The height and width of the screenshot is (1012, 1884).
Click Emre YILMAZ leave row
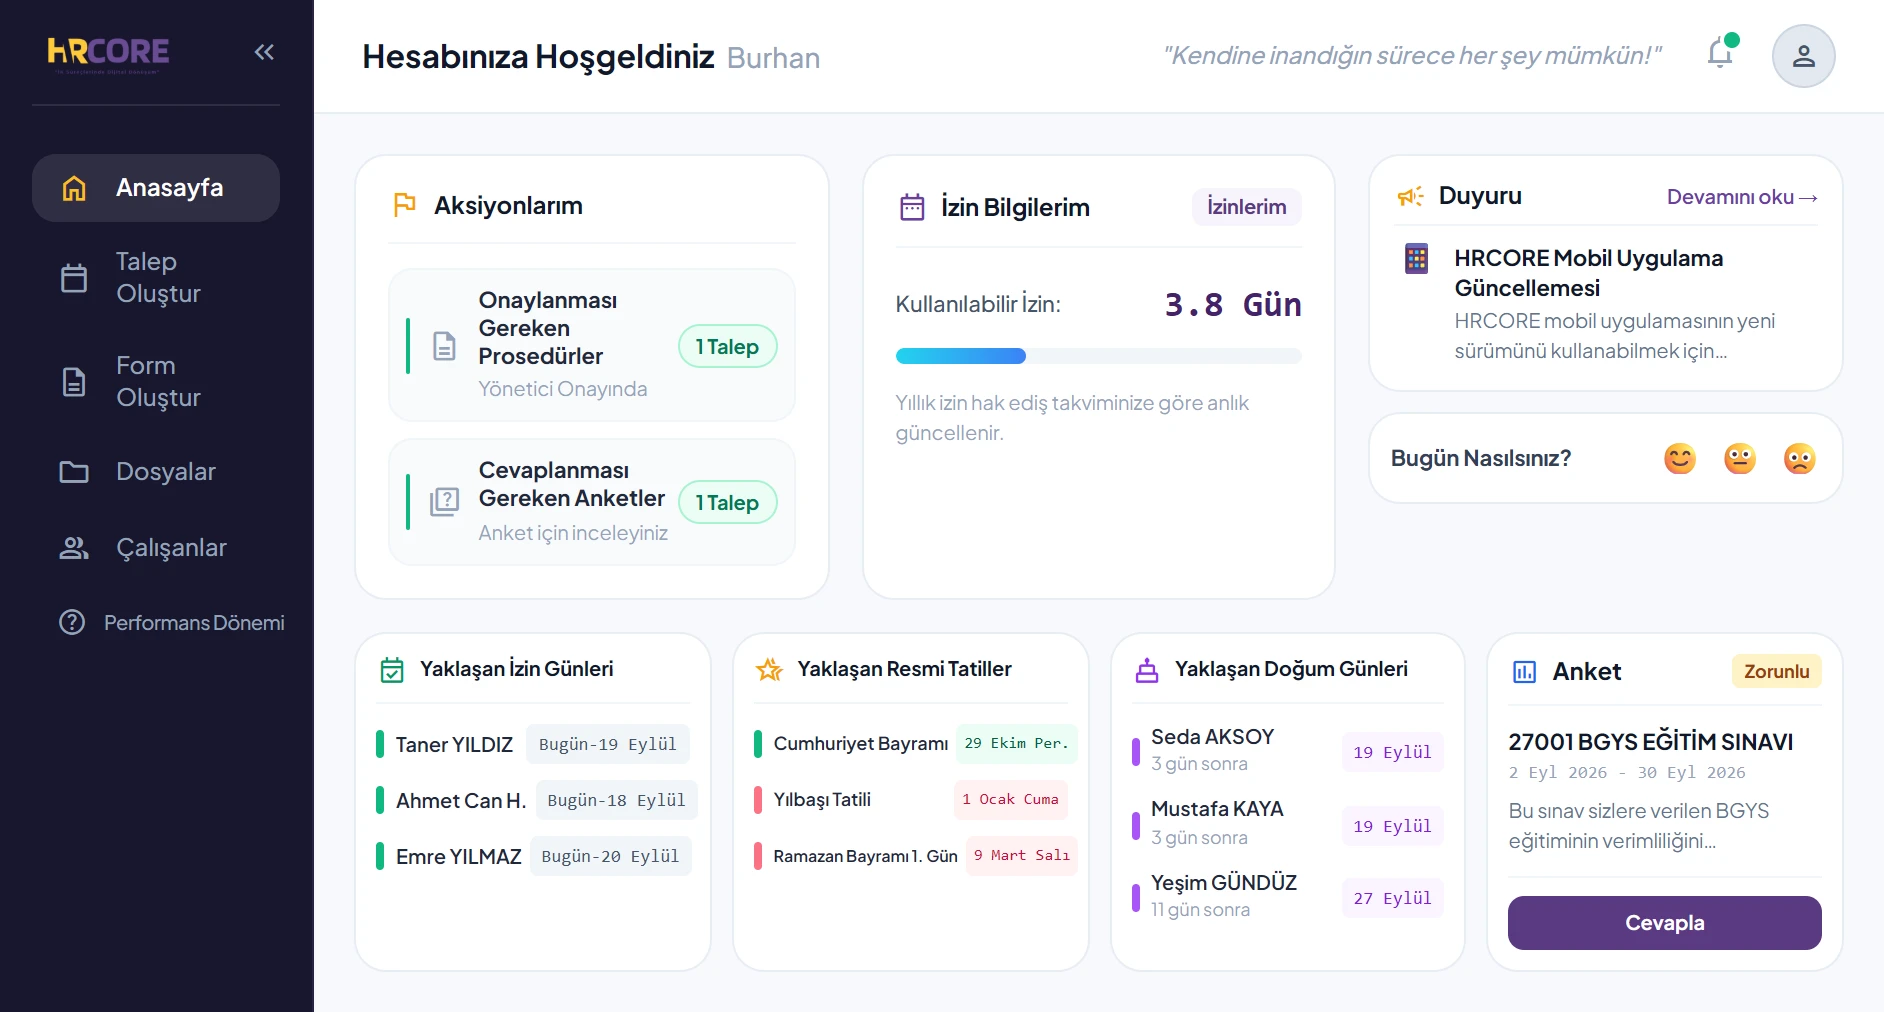pyautogui.click(x=534, y=856)
